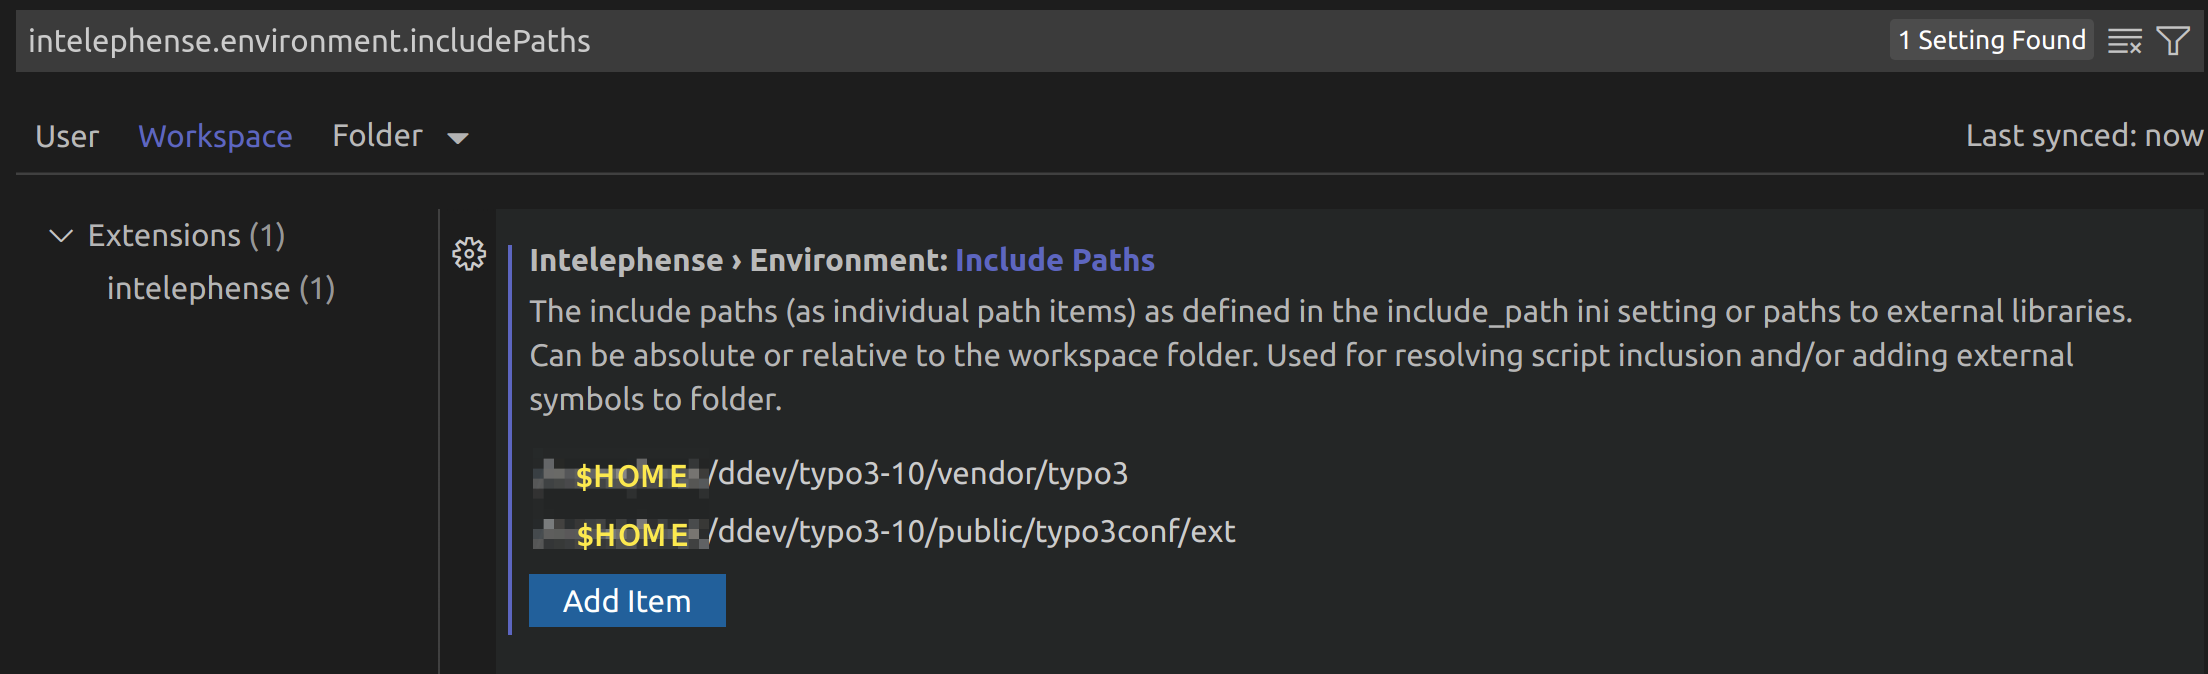The width and height of the screenshot is (2208, 674).
Task: Select the Workspace settings tab
Action: click(215, 136)
